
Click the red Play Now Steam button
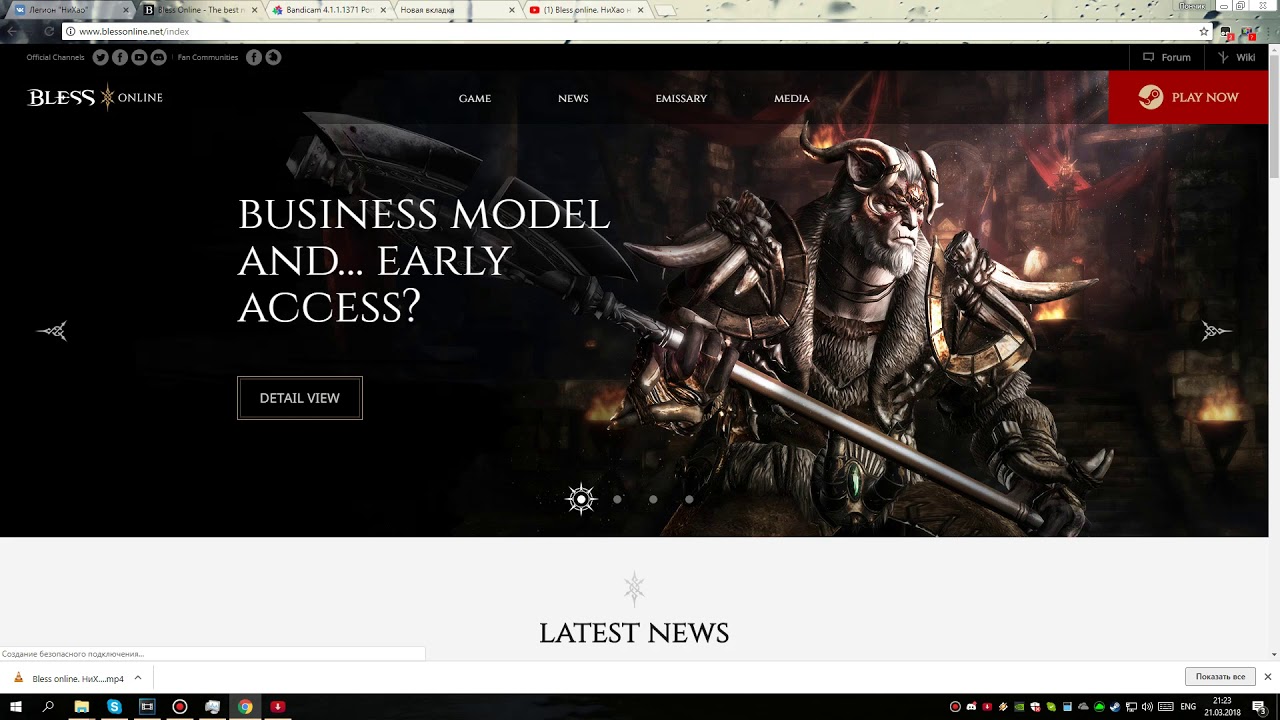(1188, 97)
